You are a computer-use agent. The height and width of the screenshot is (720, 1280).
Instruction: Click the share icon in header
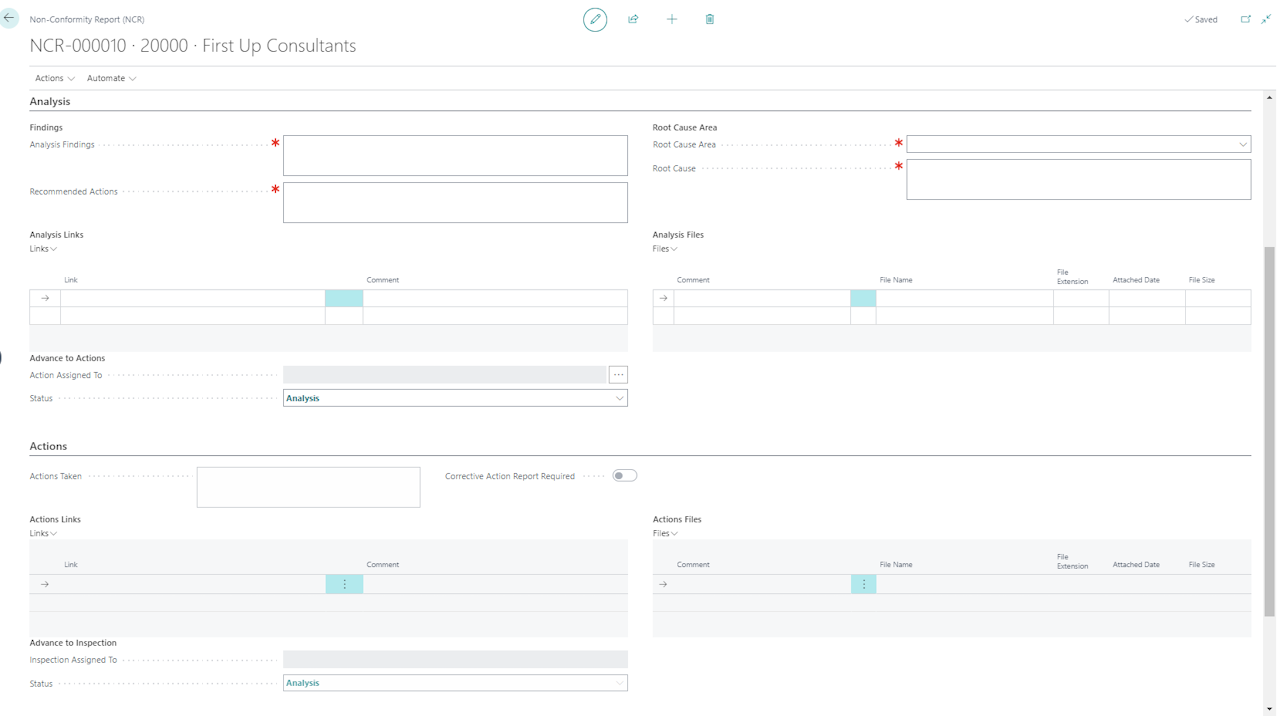point(633,19)
